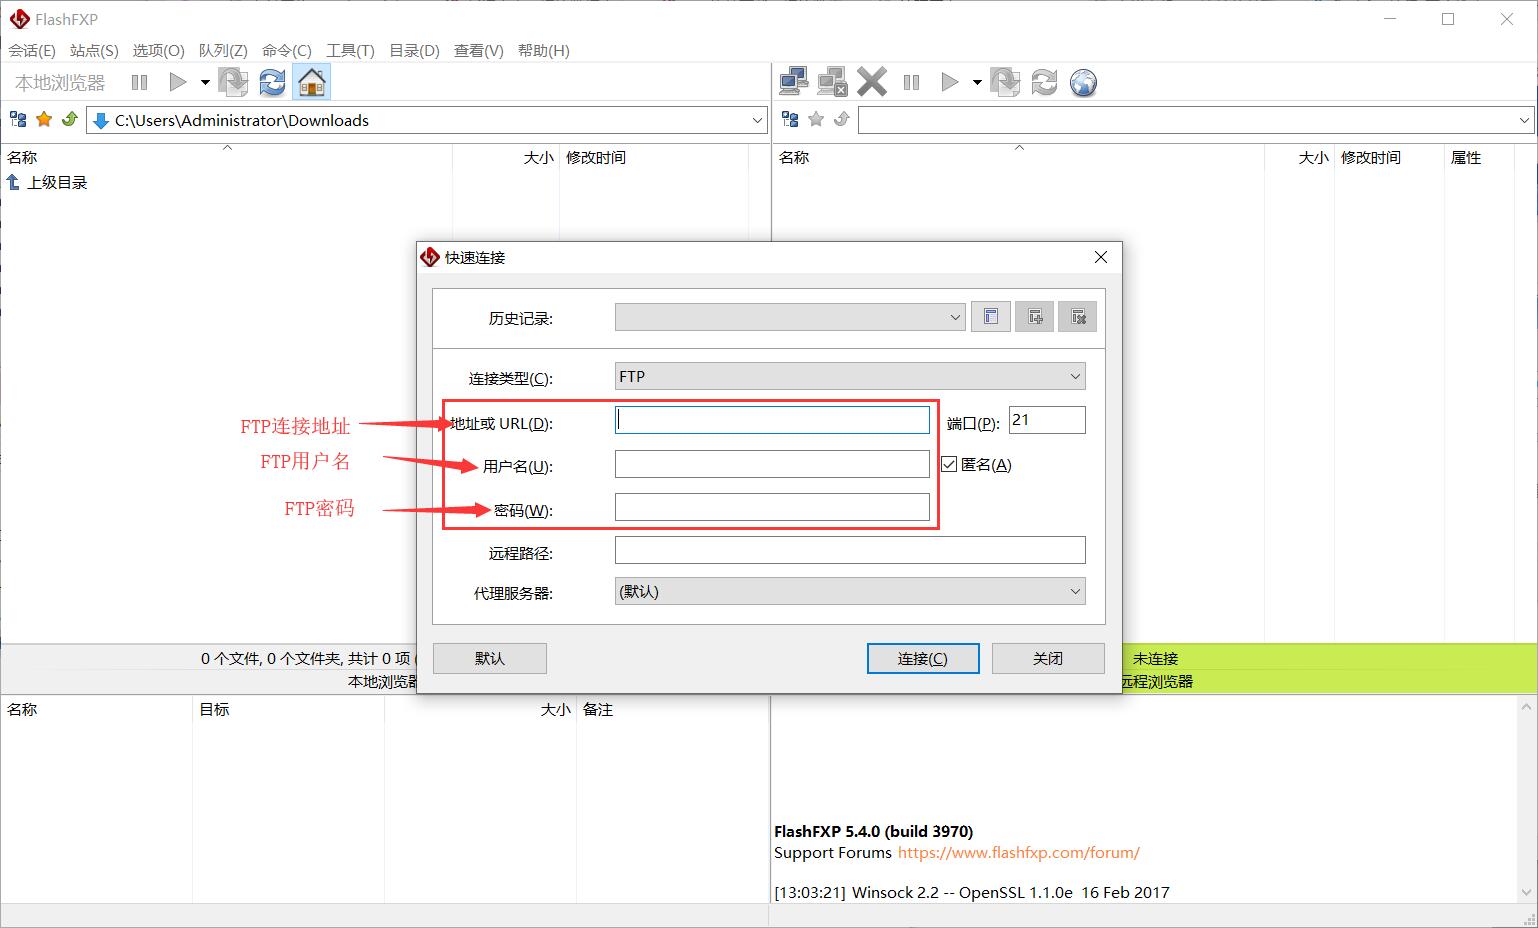Viewport: 1538px width, 928px height.
Task: Click the 连接(C) connect button
Action: [x=923, y=658]
